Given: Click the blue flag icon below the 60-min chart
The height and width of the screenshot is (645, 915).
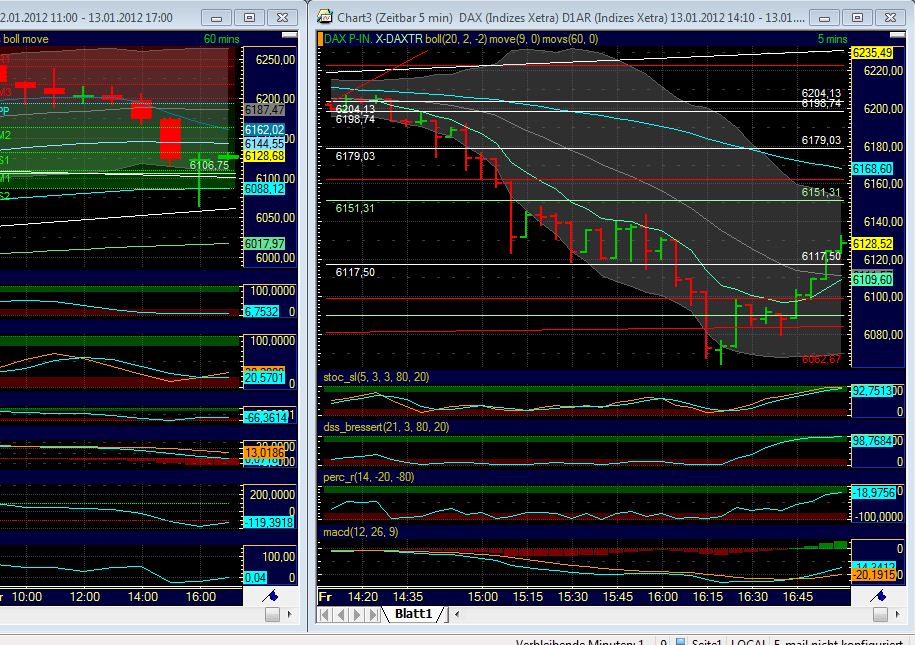Looking at the screenshot, I should (272, 595).
